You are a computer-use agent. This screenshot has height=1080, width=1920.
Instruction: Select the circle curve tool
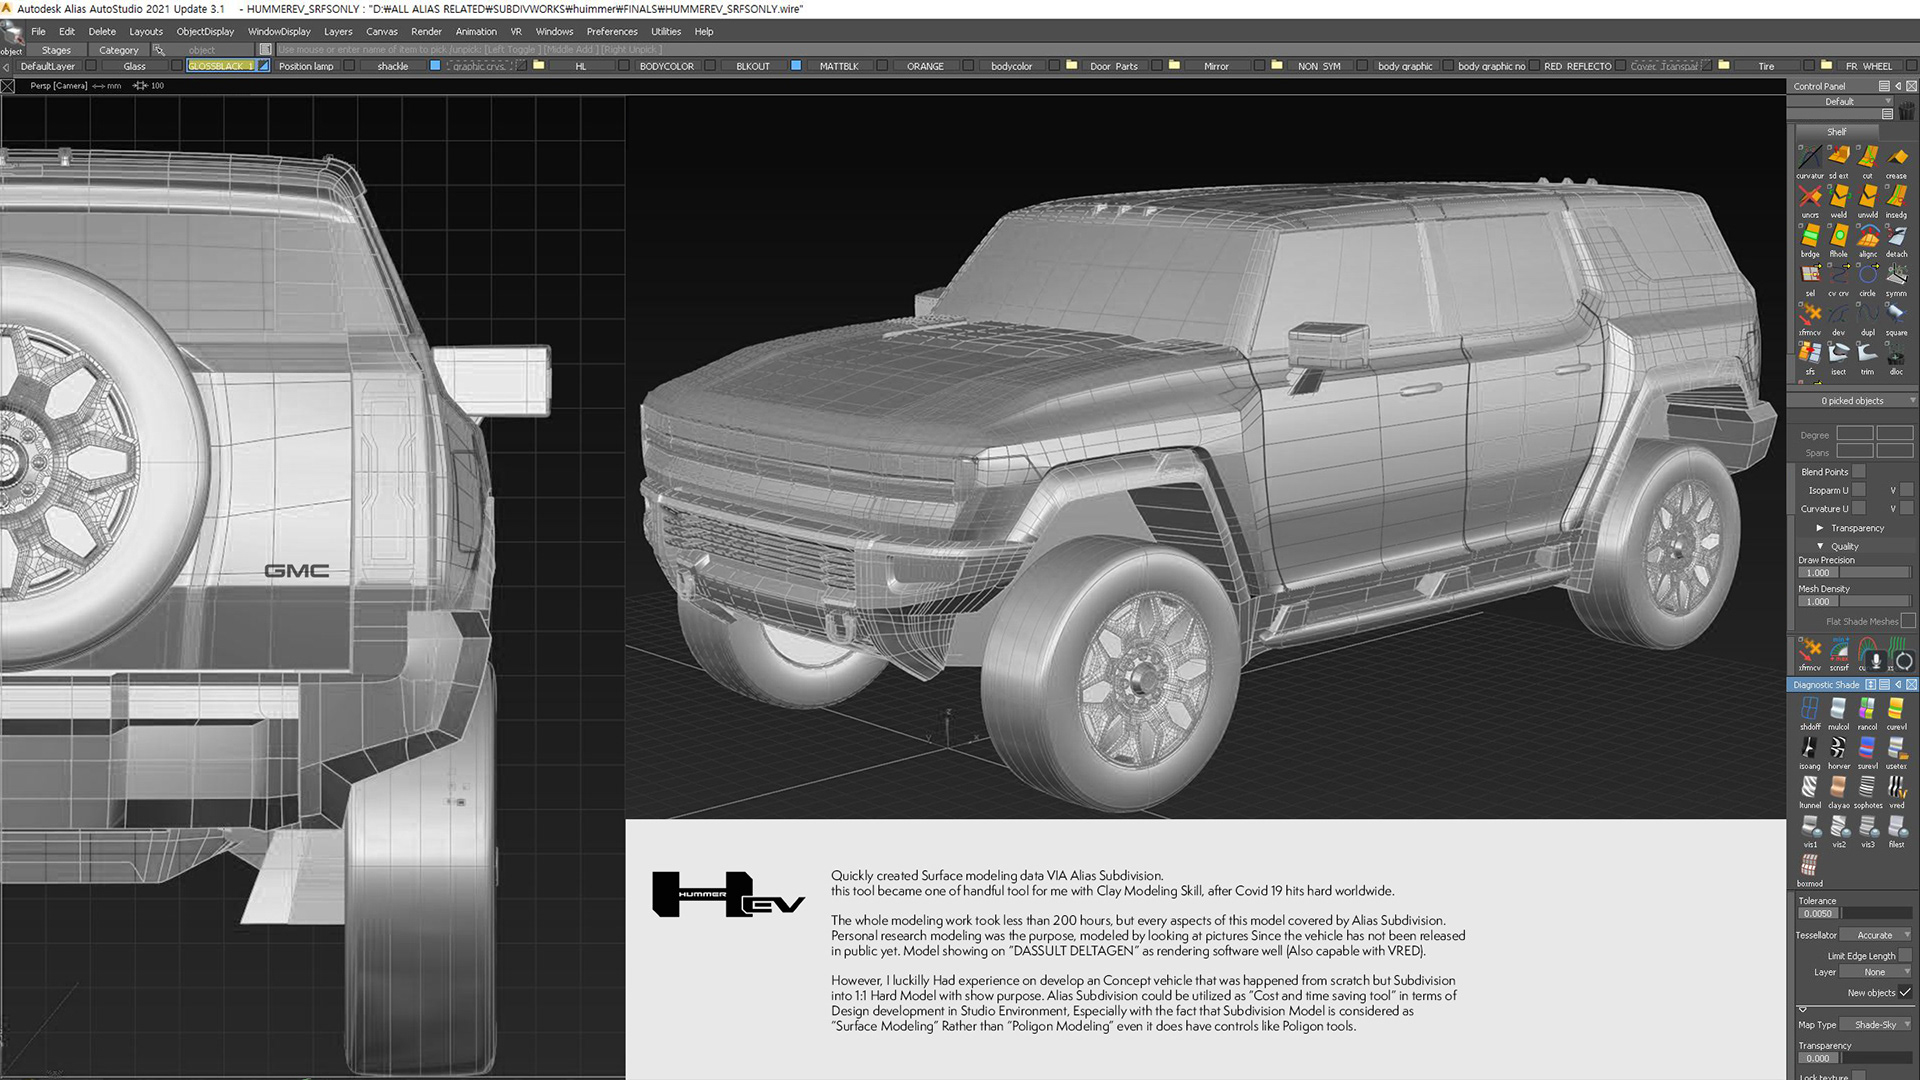pos(1868,275)
